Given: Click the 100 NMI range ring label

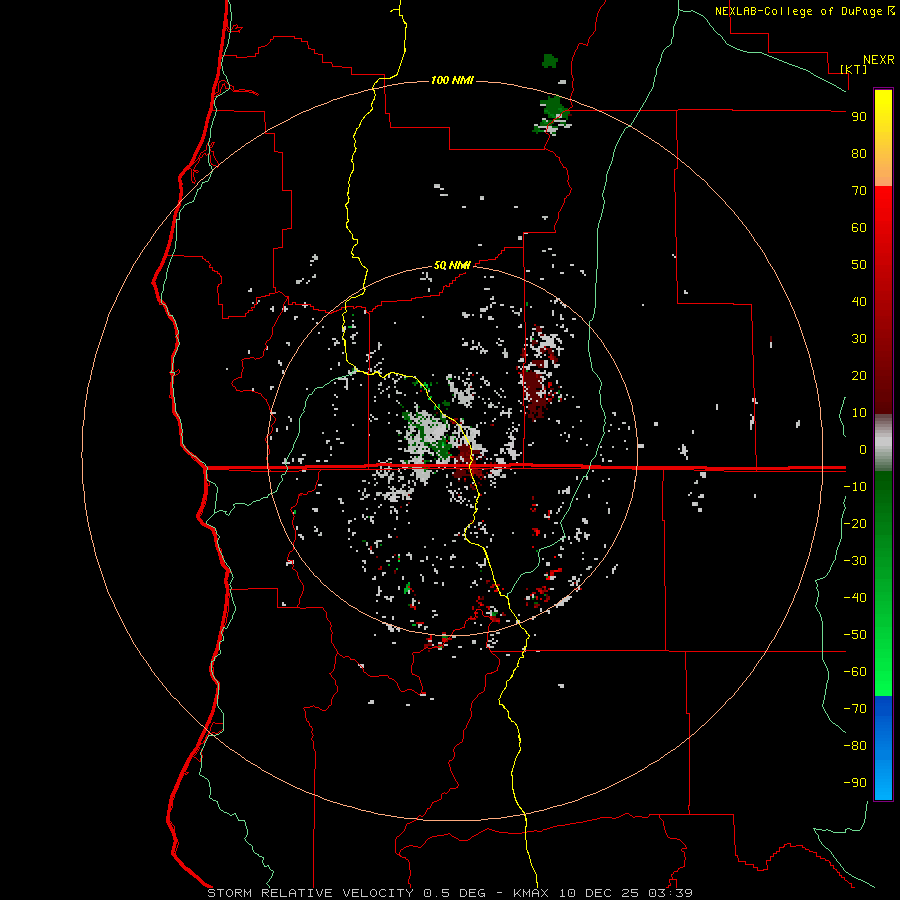Looking at the screenshot, I should coord(452,80).
